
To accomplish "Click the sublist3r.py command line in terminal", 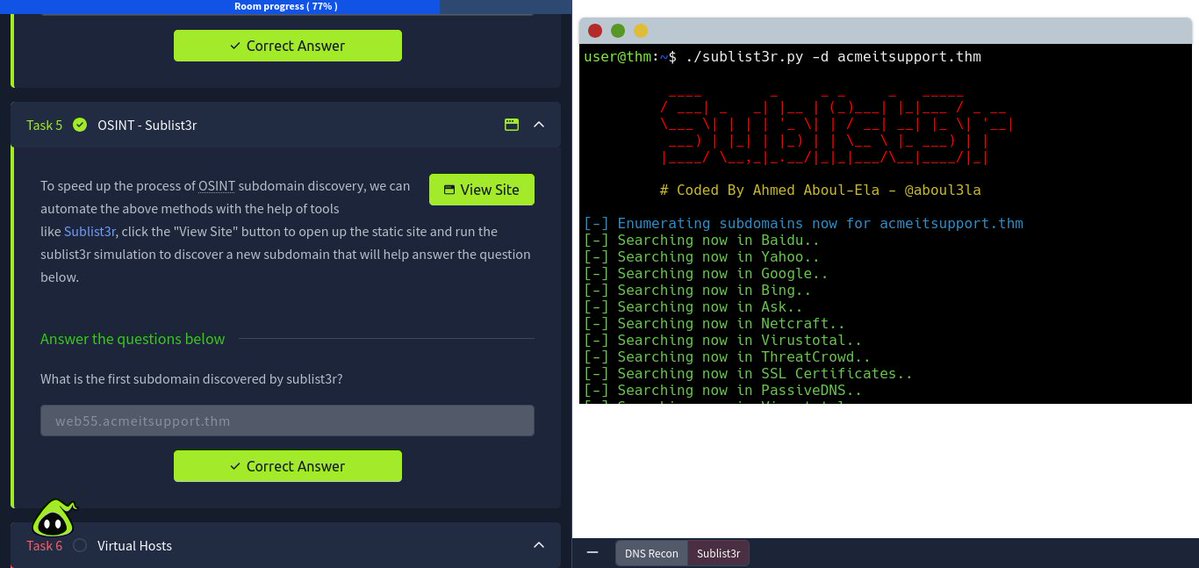I will coord(782,57).
